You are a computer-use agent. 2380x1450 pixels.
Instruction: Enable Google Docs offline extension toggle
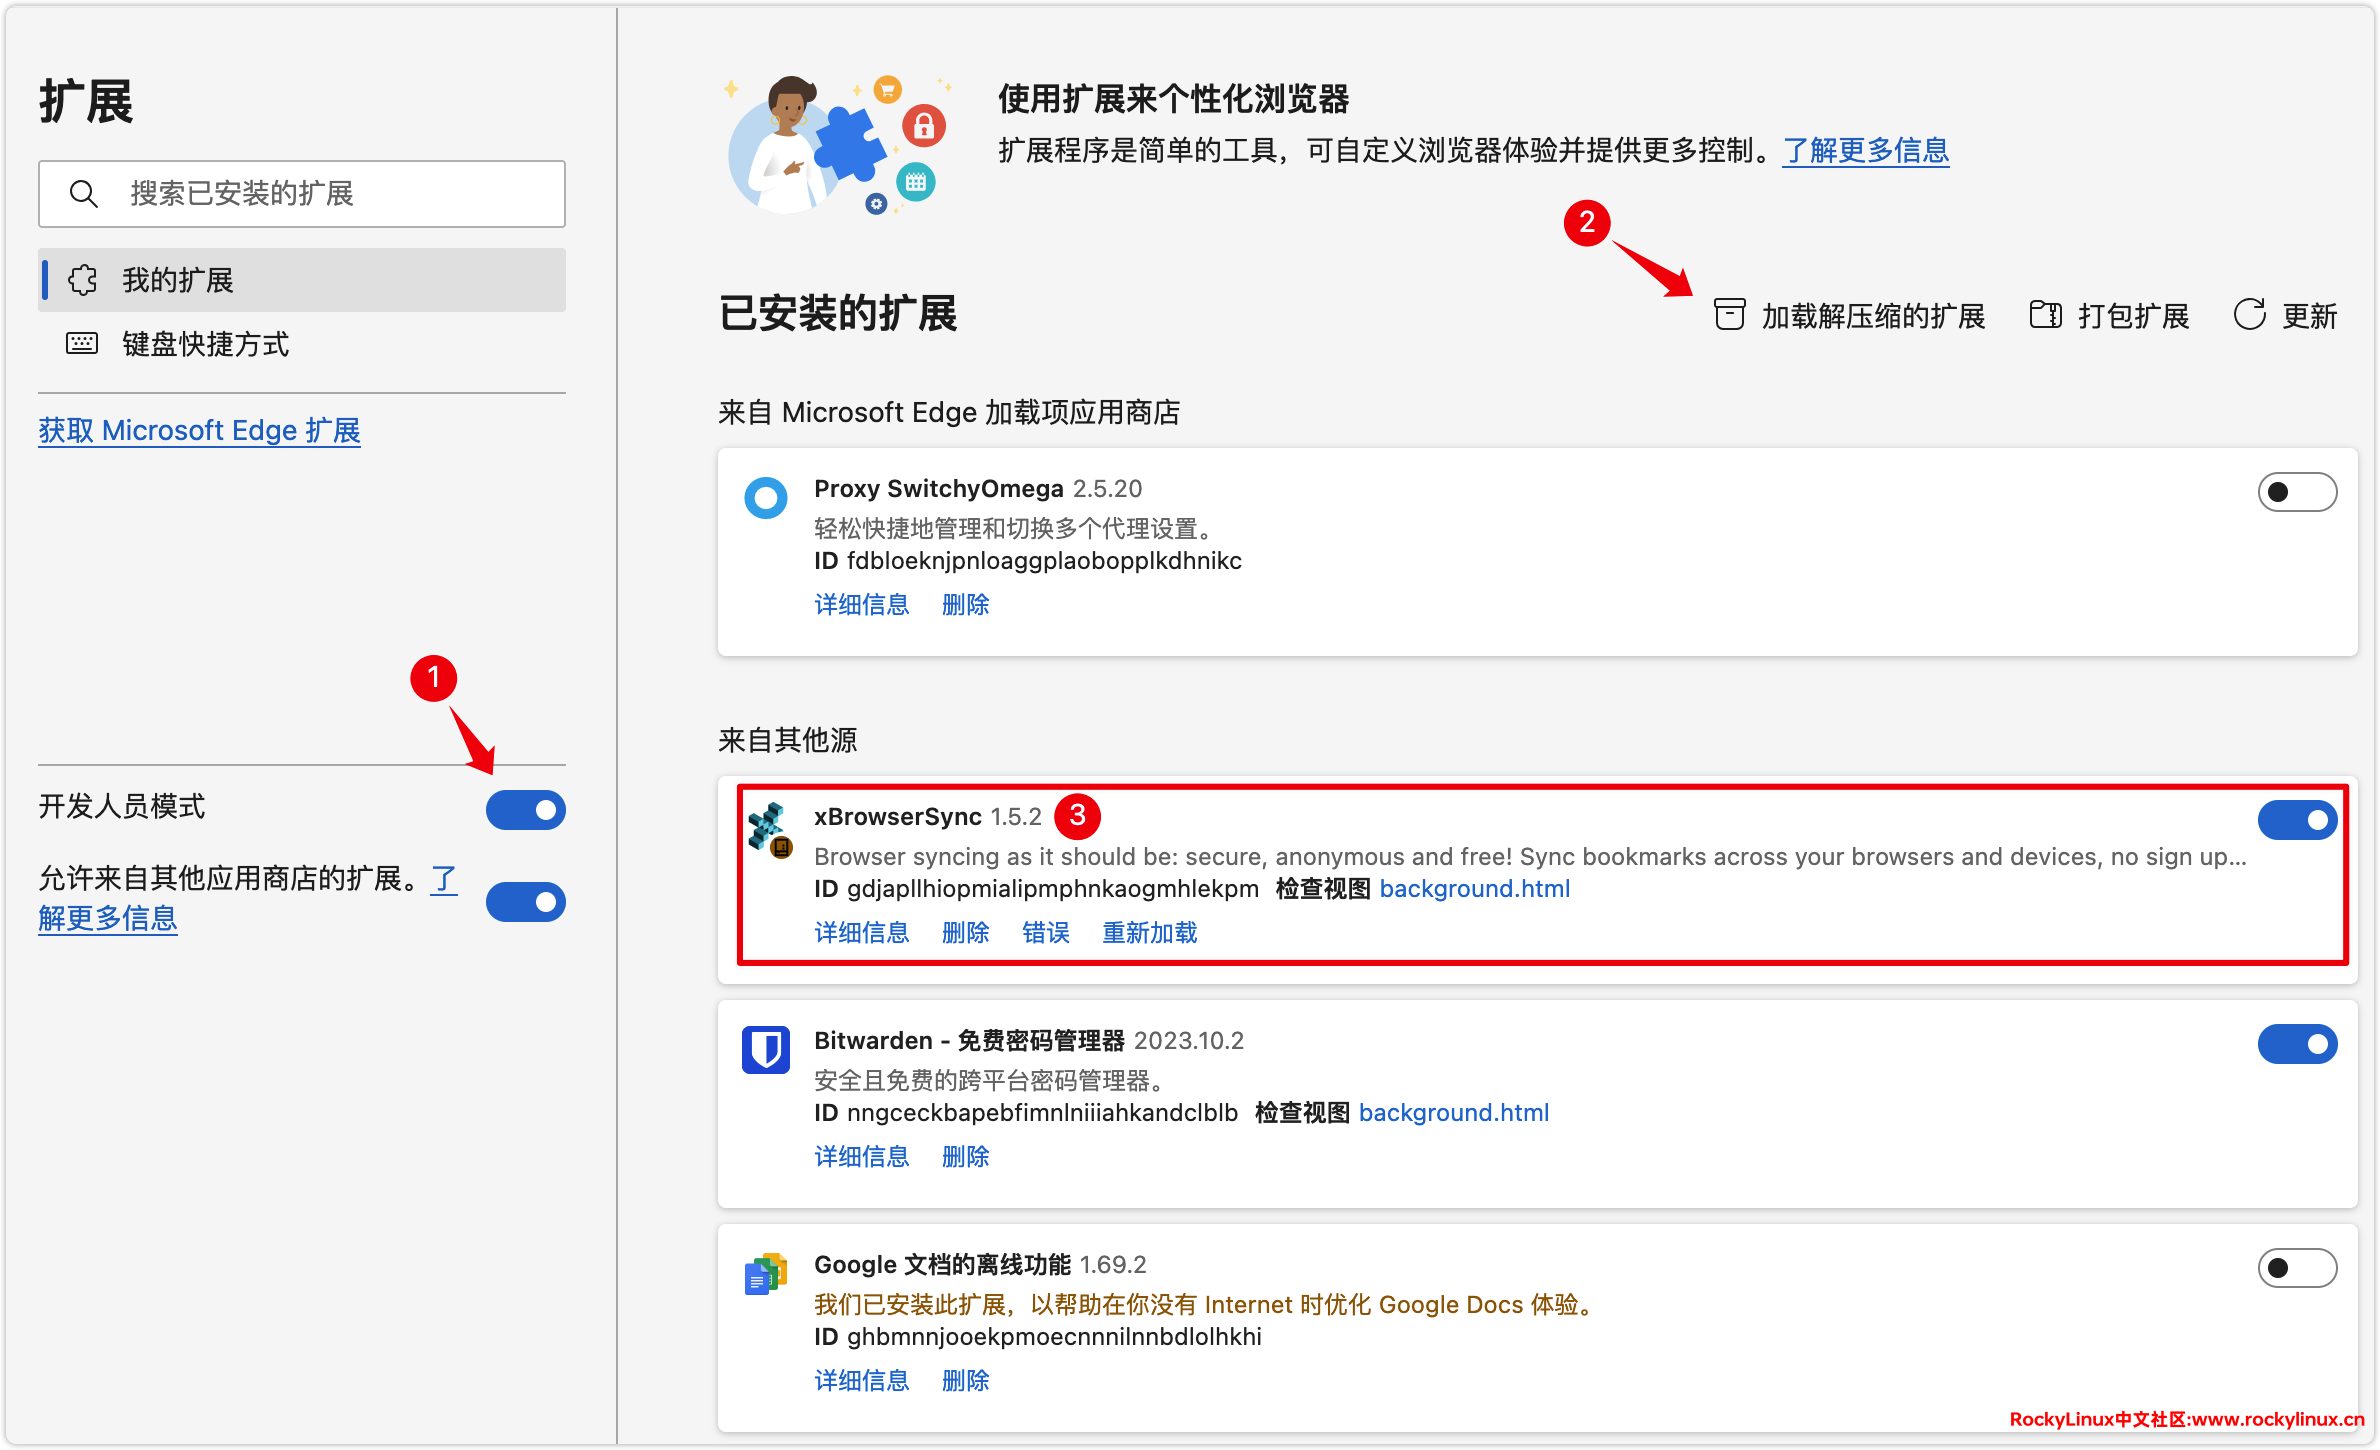click(x=2296, y=1268)
